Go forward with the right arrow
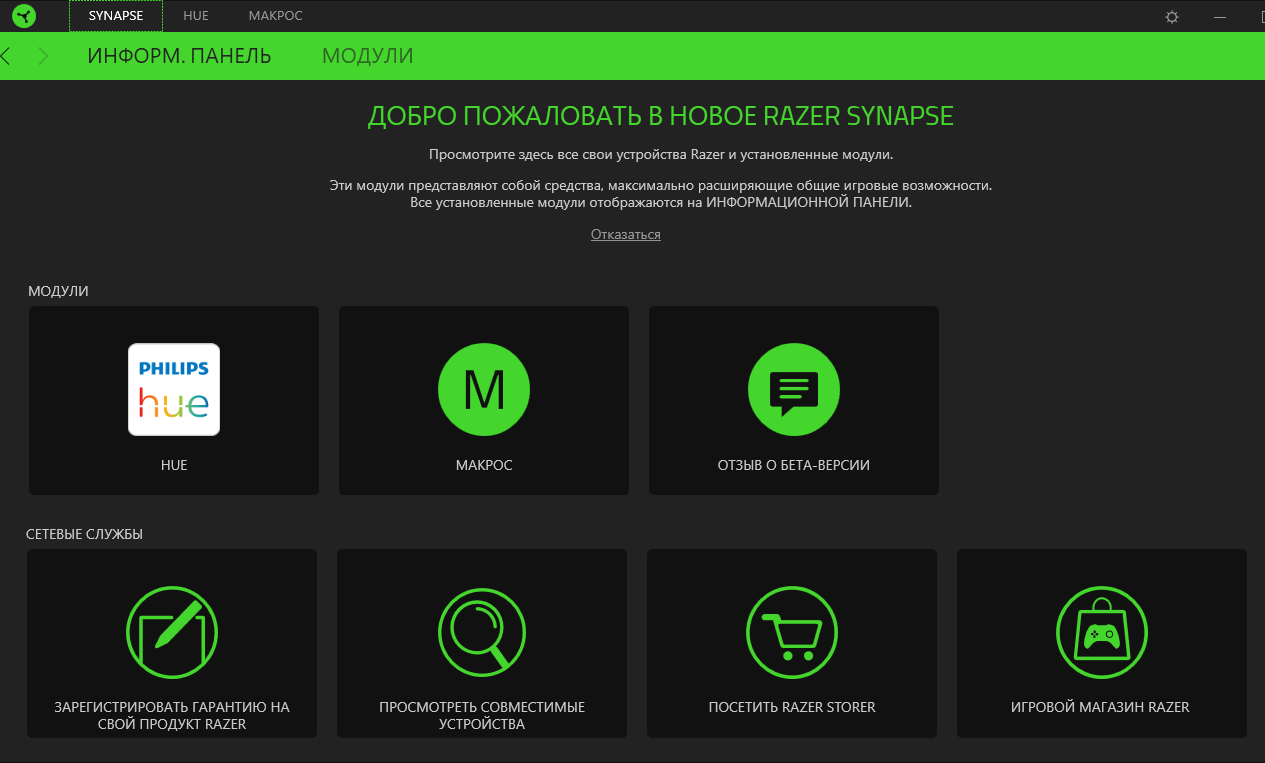Viewport: 1265px width, 763px height. click(x=43, y=56)
